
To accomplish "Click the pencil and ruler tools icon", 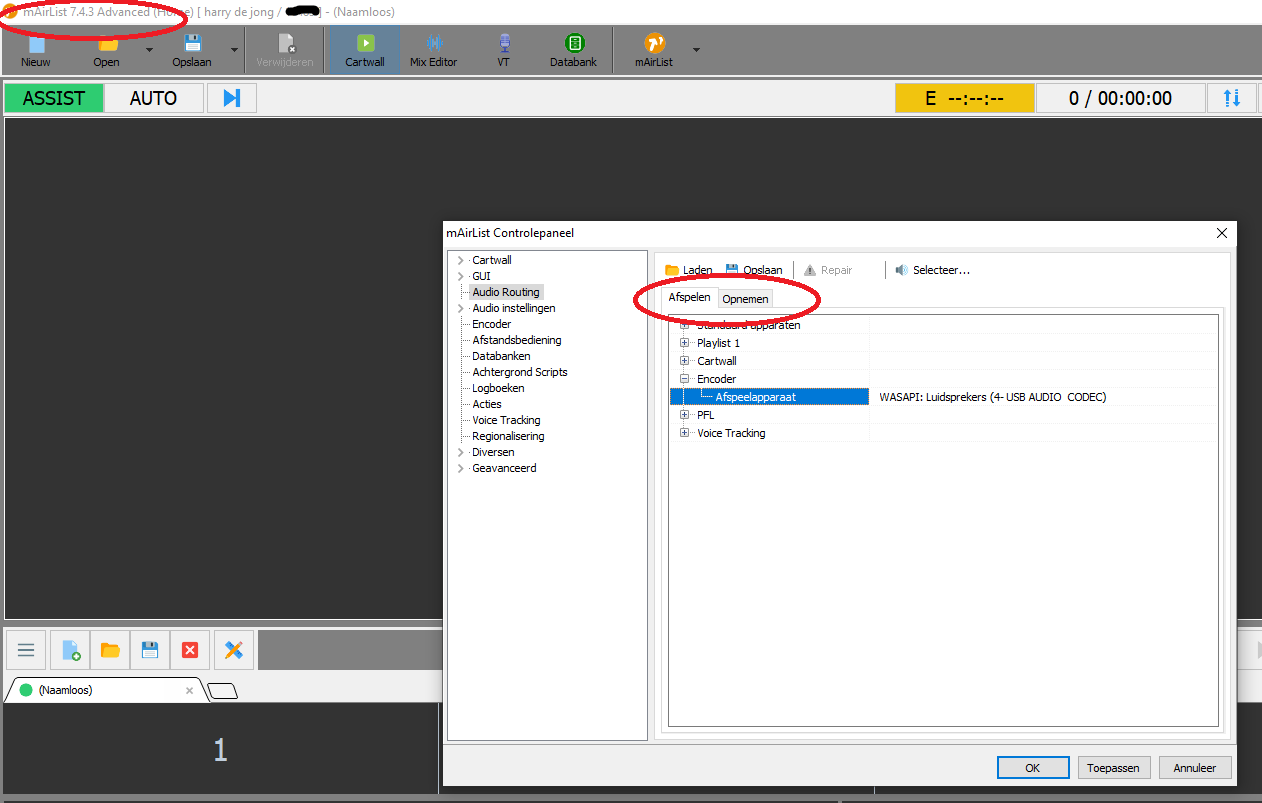I will tap(234, 650).
